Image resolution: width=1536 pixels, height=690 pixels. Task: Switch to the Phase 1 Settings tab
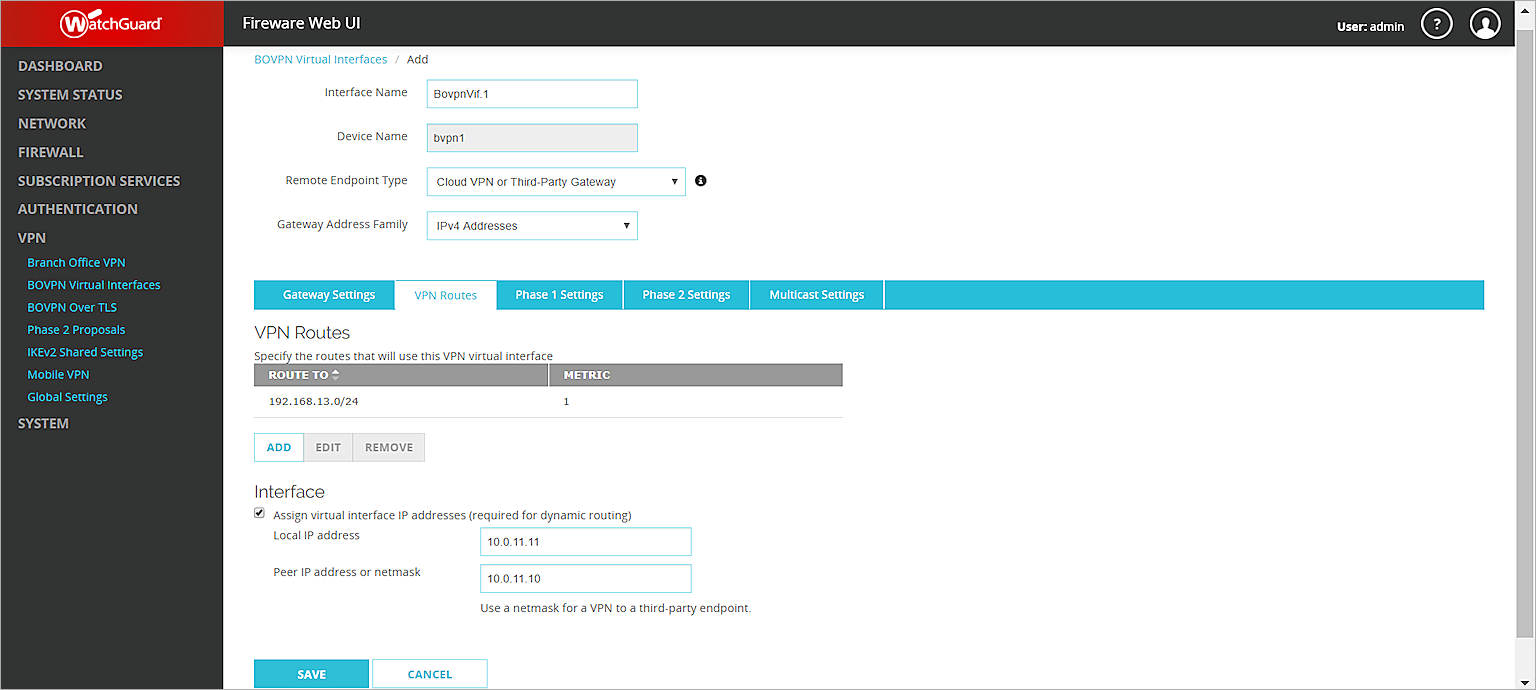click(559, 294)
